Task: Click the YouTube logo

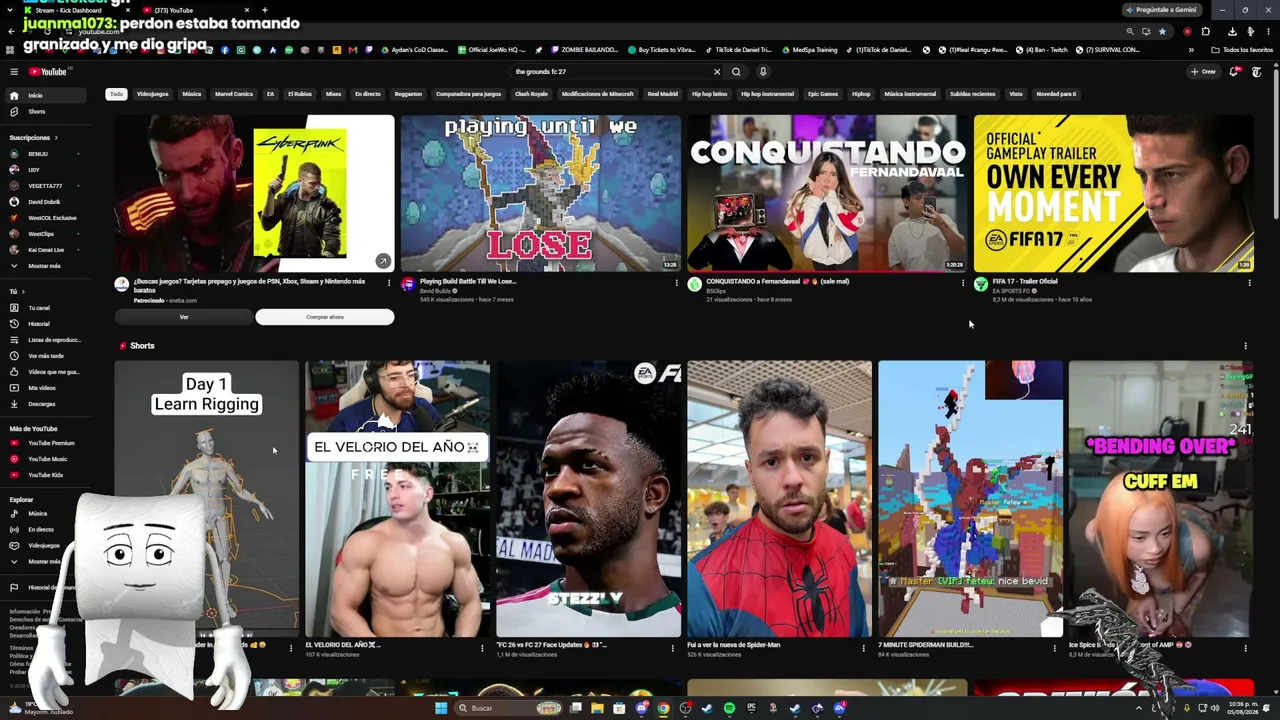Action: pyautogui.click(x=47, y=72)
